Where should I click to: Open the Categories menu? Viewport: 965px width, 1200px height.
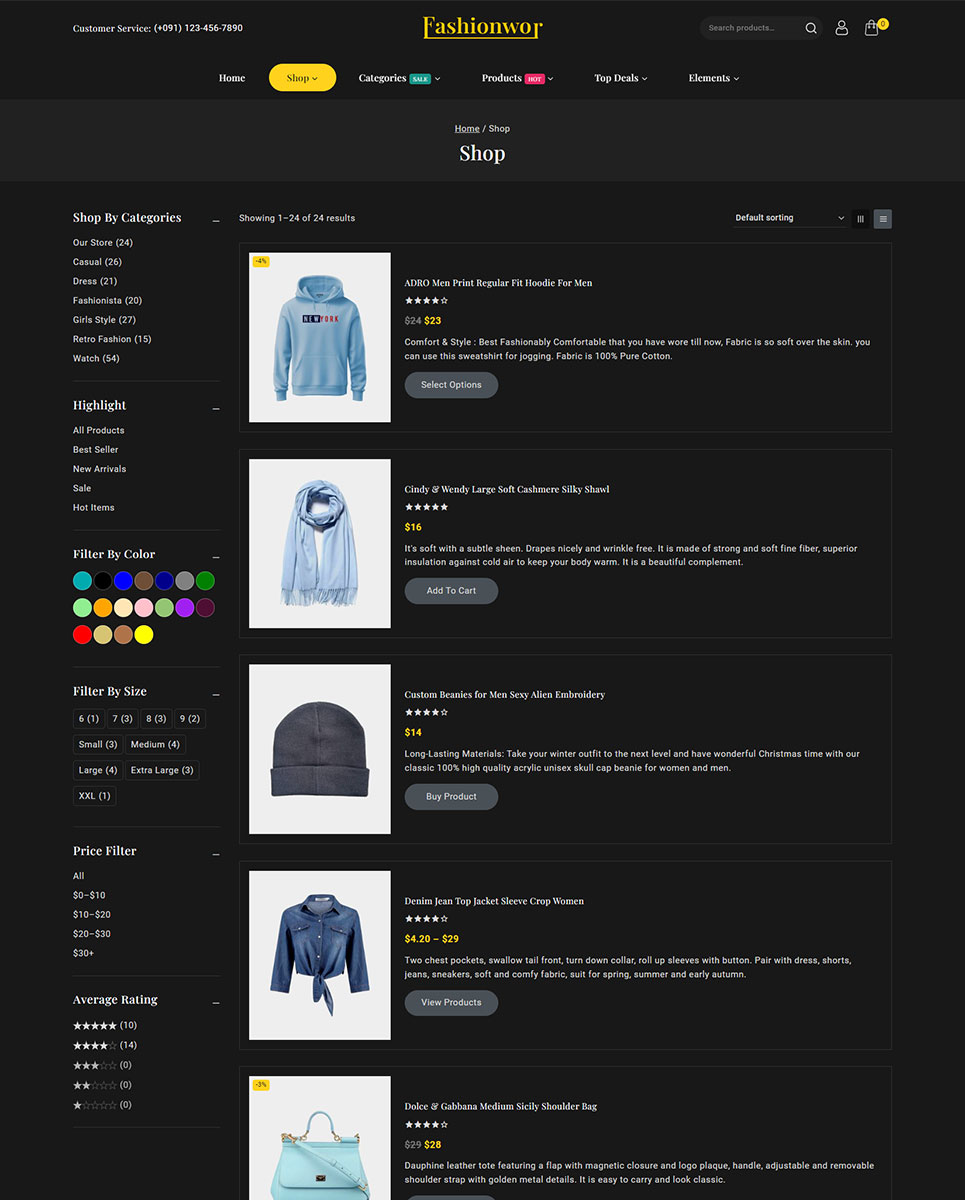click(x=398, y=78)
